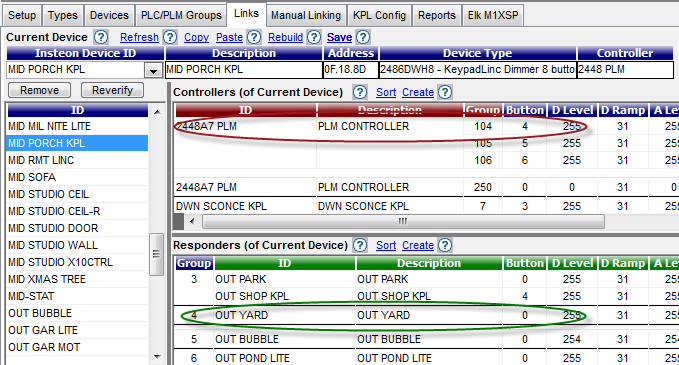
Task: Open help icon beside Refresh link
Action: 170,37
